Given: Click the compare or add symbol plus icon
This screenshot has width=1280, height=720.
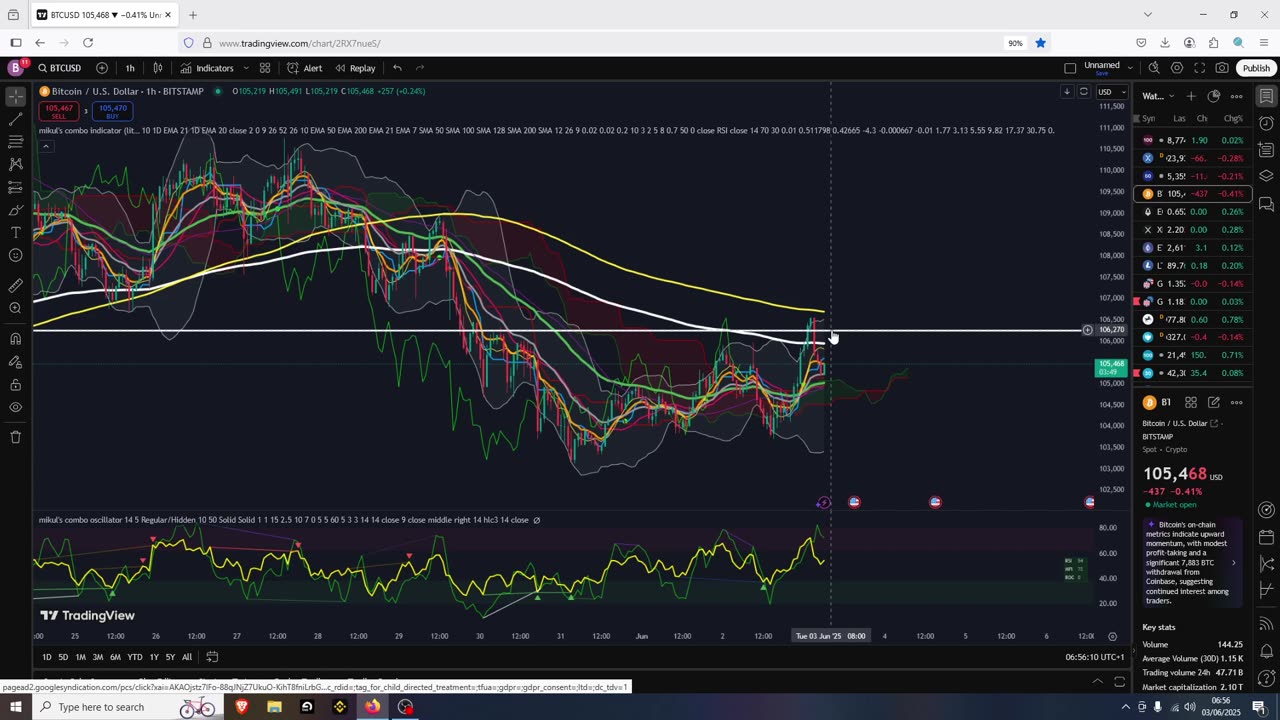Looking at the screenshot, I should pyautogui.click(x=102, y=68).
